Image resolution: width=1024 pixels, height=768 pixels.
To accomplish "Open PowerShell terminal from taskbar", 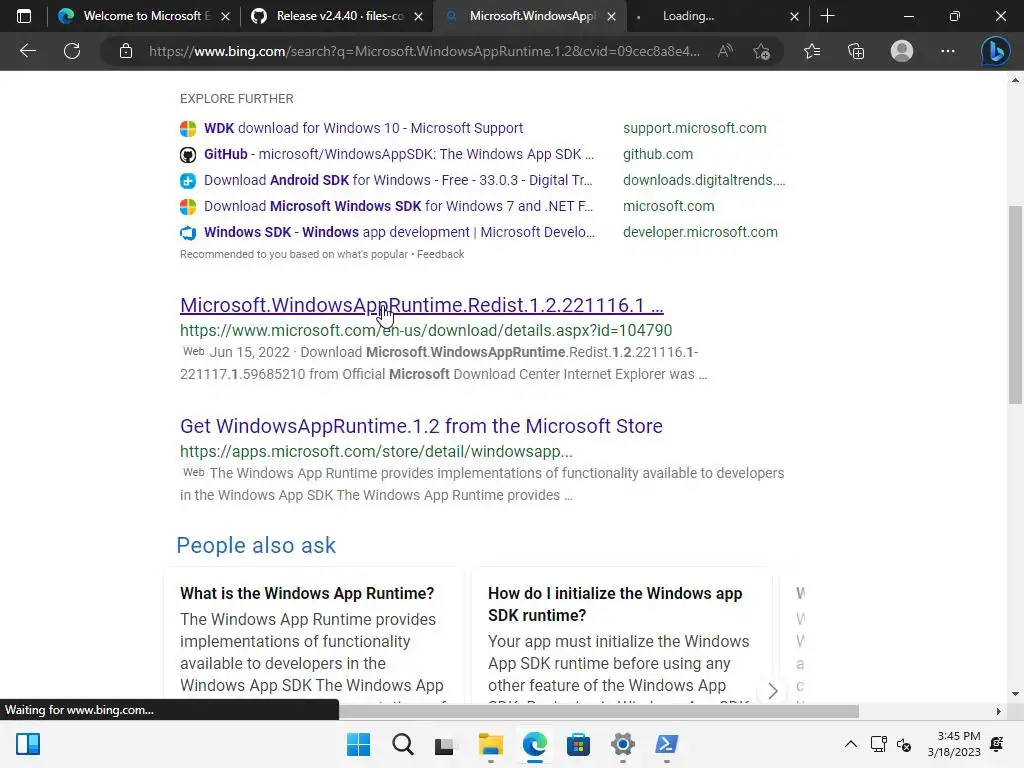I will pyautogui.click(x=666, y=744).
